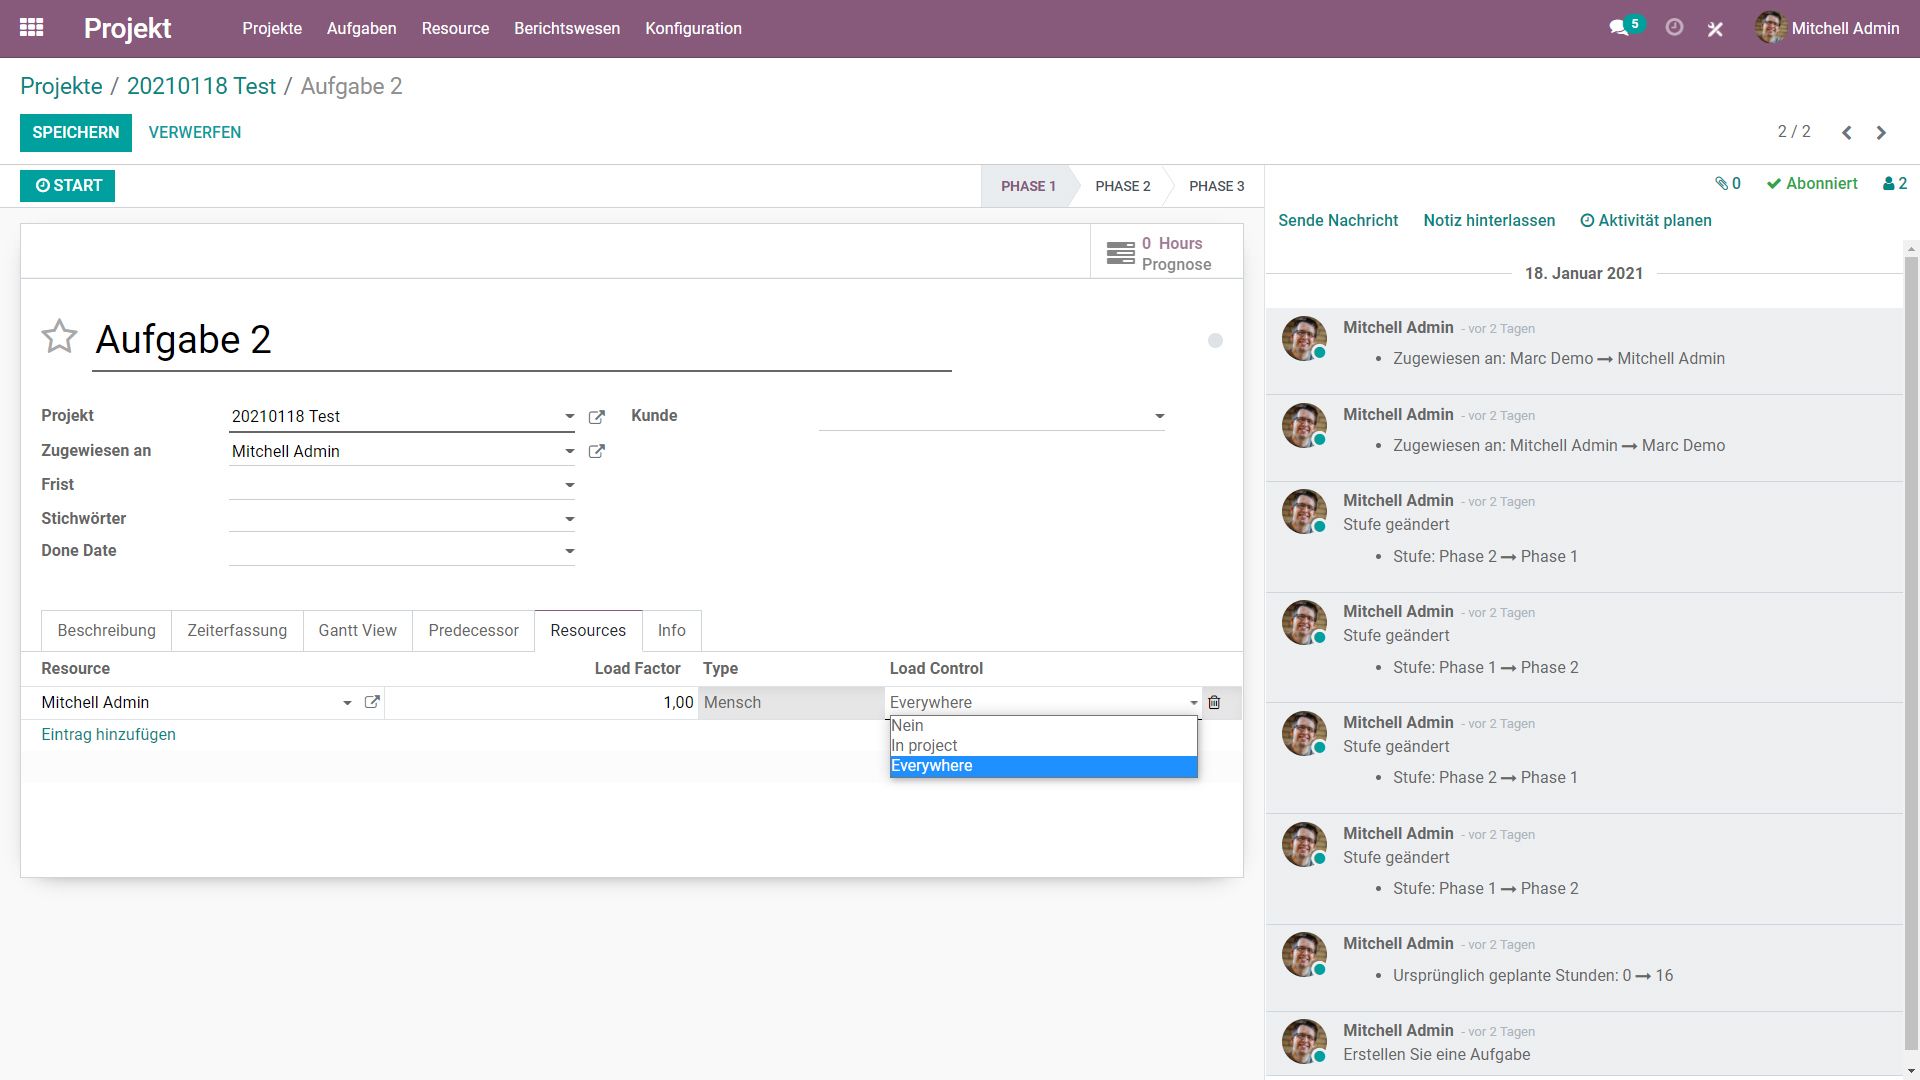1920x1080 pixels.
Task: Toggle the priority star next to Aufgabe 2
Action: [59, 337]
